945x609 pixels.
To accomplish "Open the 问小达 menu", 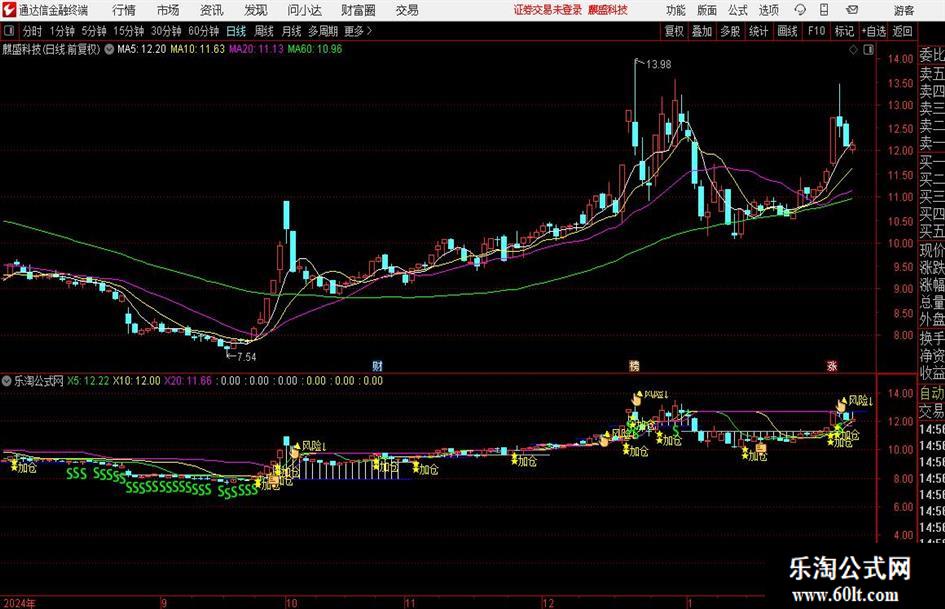I will (304, 10).
